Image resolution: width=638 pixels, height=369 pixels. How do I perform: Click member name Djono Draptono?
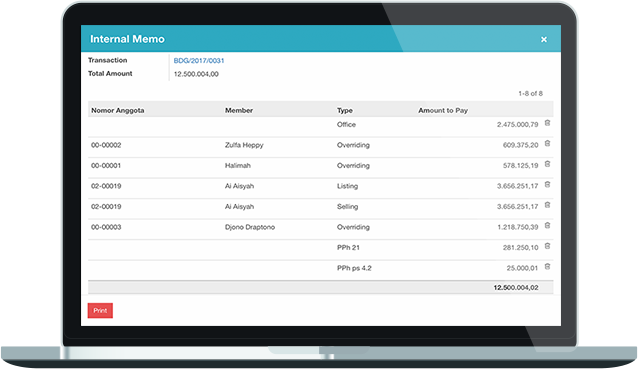[x=250, y=227]
